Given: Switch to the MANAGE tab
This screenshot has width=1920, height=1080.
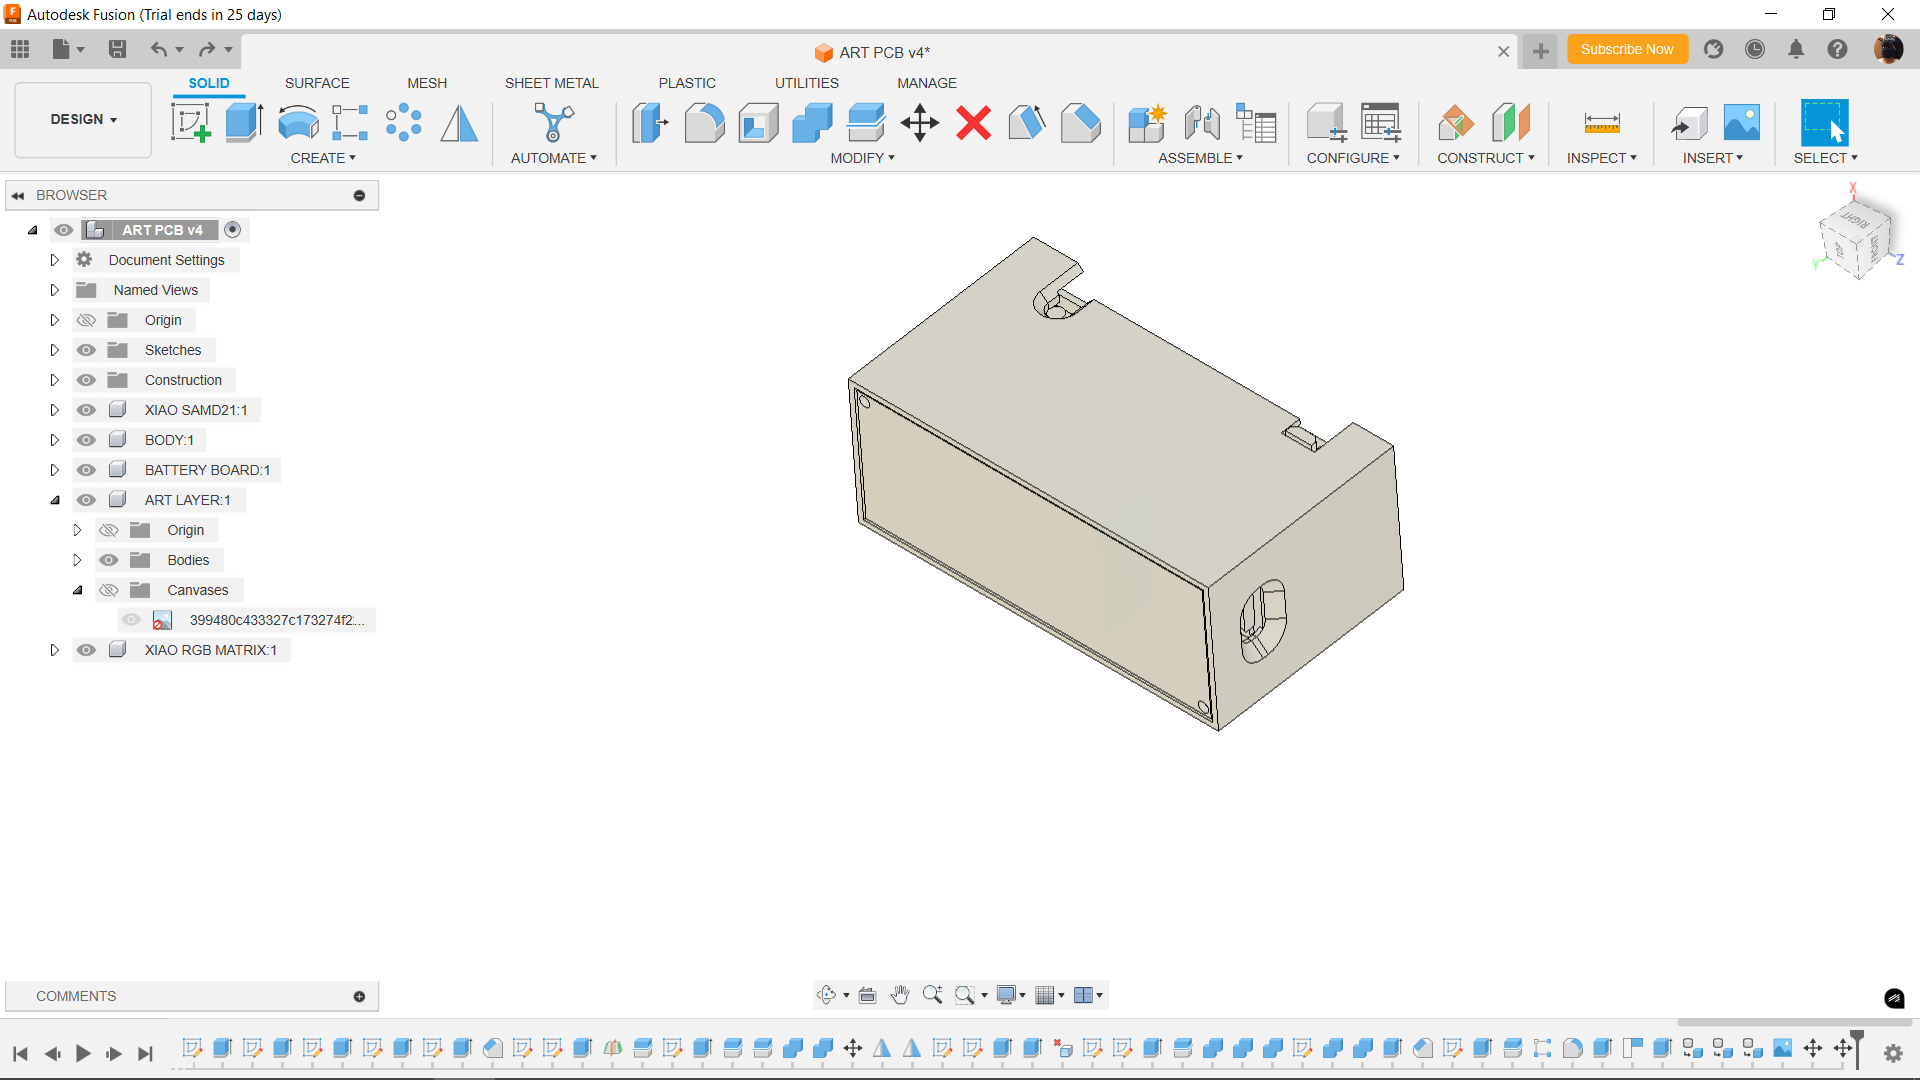Looking at the screenshot, I should pyautogui.click(x=927, y=83).
